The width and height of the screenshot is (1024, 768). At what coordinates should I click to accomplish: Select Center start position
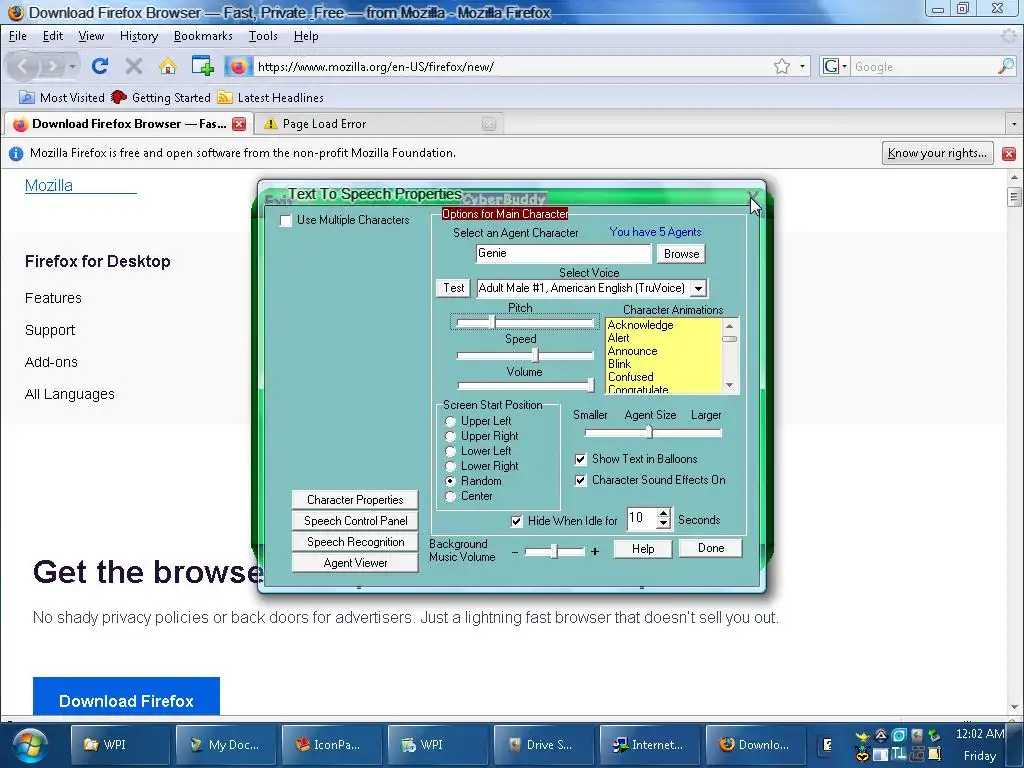tap(450, 496)
